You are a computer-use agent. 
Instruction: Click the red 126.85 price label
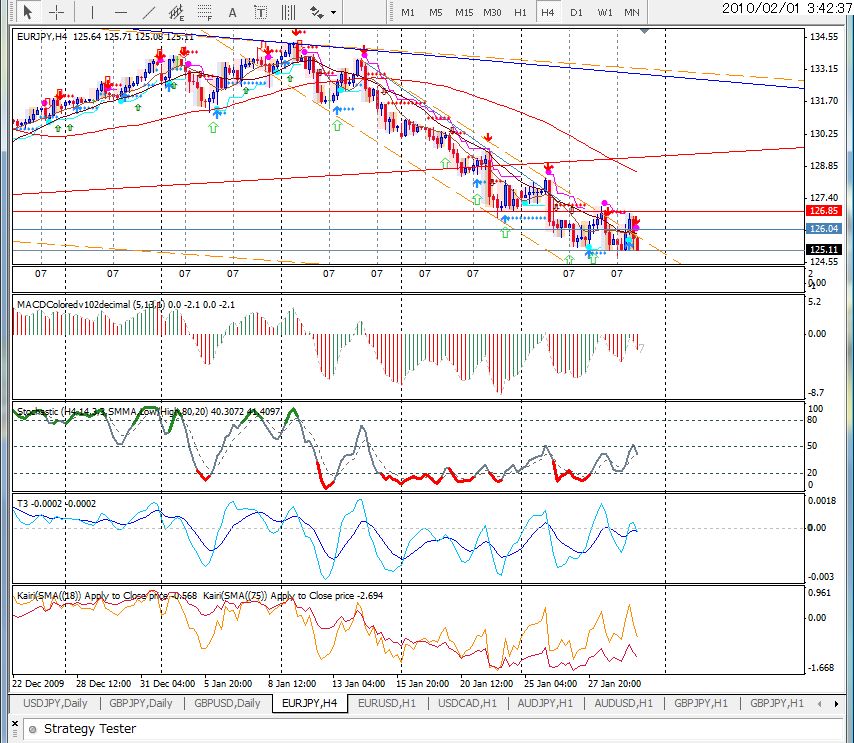tap(824, 211)
